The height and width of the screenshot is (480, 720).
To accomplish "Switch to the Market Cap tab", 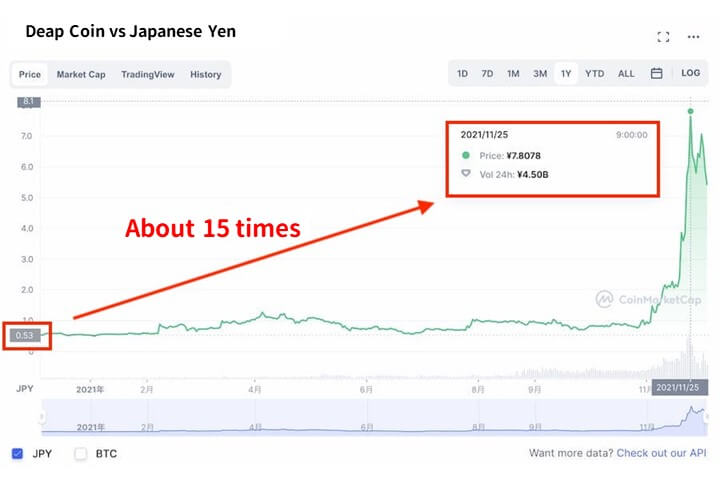I will (81, 74).
